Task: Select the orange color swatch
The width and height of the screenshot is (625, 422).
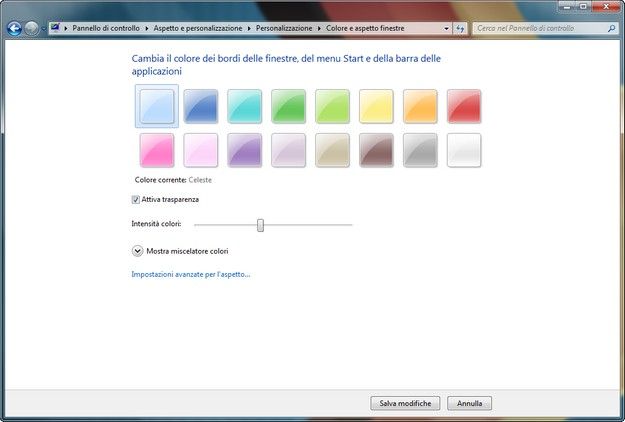Action: (x=420, y=106)
